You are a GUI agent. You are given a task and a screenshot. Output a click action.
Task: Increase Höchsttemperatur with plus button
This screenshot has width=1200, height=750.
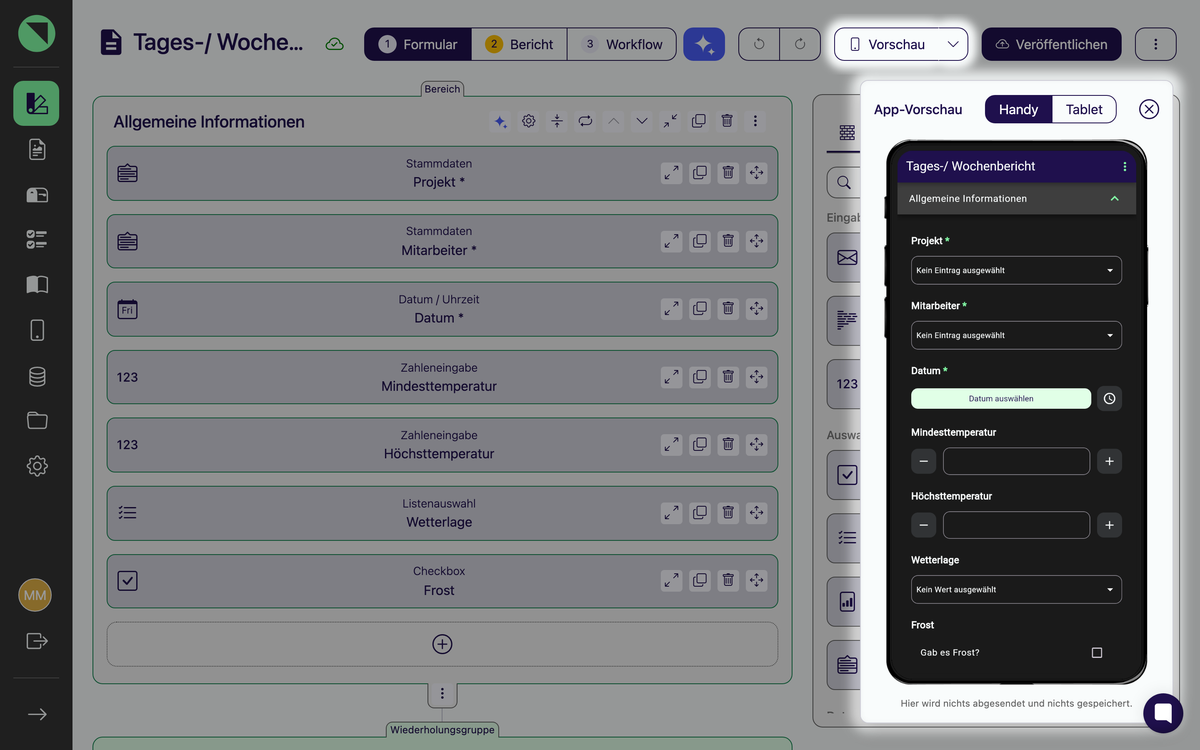[x=1109, y=525]
